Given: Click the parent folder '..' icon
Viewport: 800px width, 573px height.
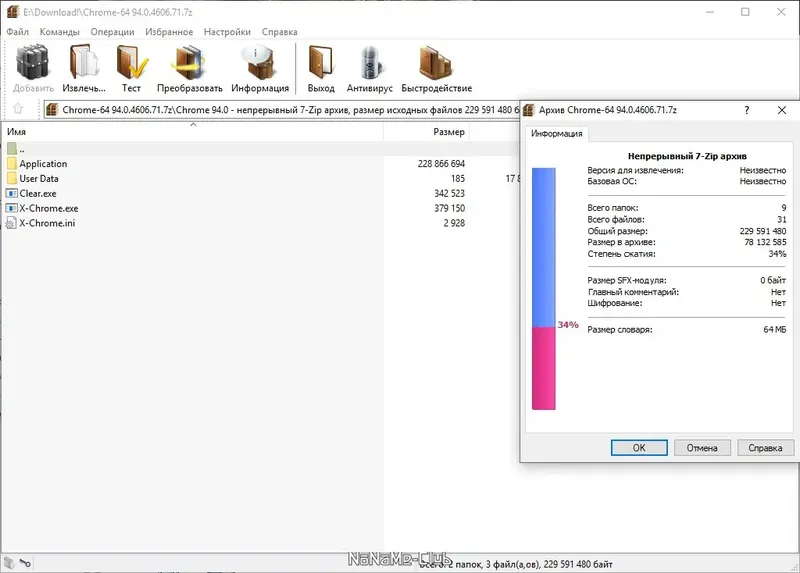Looking at the screenshot, I should (x=12, y=149).
